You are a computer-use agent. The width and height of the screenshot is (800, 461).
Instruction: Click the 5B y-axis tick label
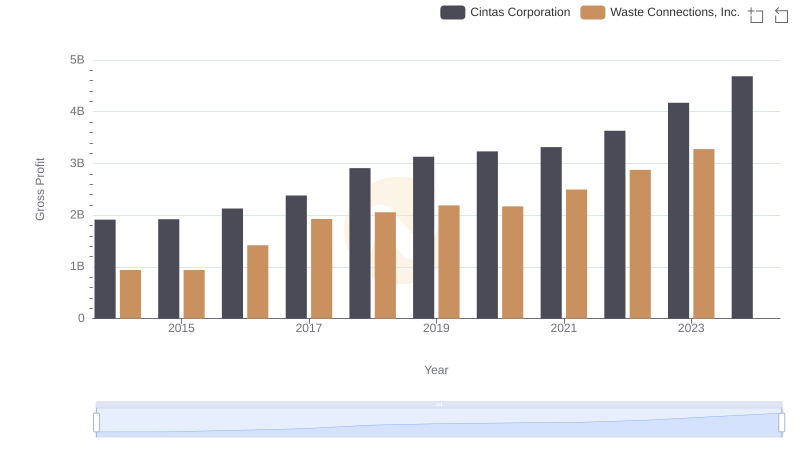click(77, 60)
